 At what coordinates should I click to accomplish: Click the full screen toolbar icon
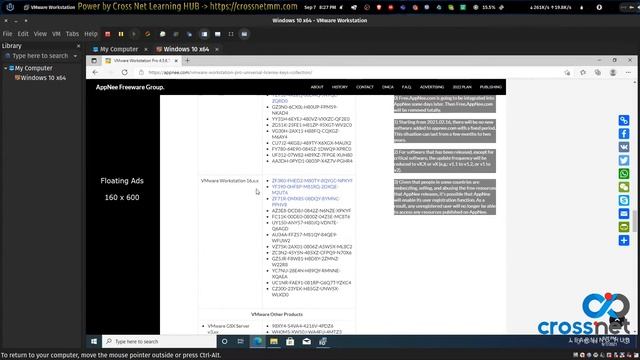231,34
